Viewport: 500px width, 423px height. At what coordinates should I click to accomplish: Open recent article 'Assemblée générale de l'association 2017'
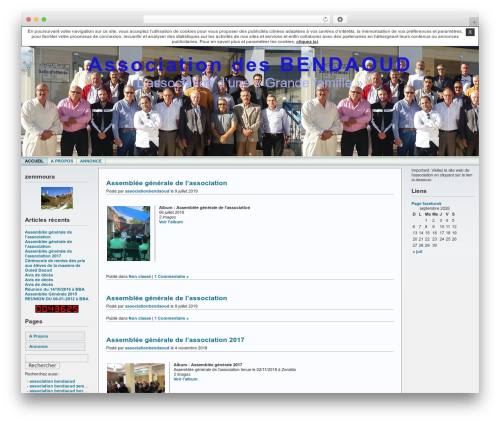pyautogui.click(x=48, y=253)
